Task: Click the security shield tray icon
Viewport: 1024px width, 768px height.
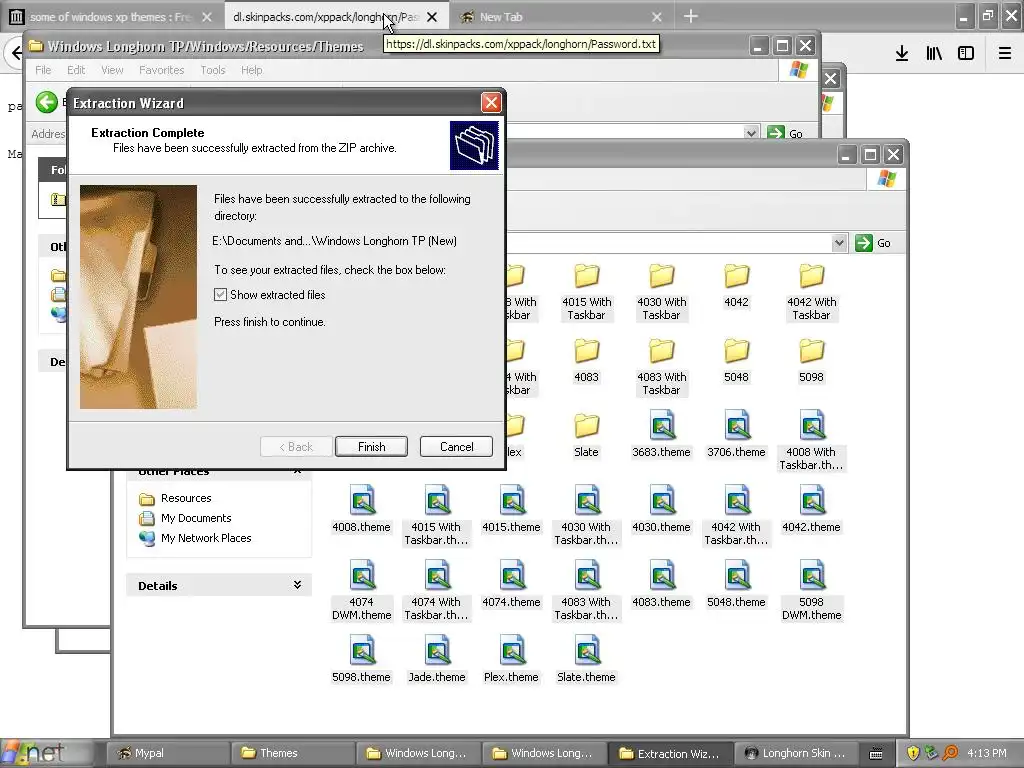Action: [913, 753]
